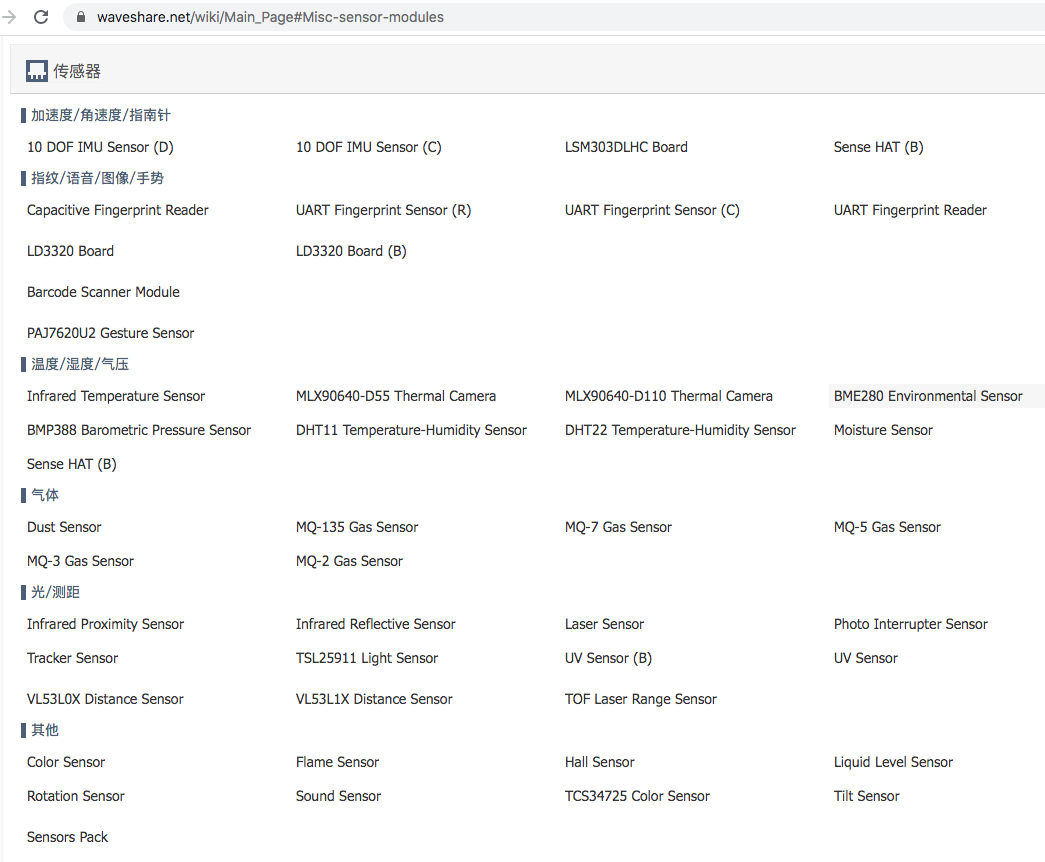This screenshot has width=1045, height=862.
Task: Open Photo Interrupter Sensor link
Action: [x=910, y=625]
